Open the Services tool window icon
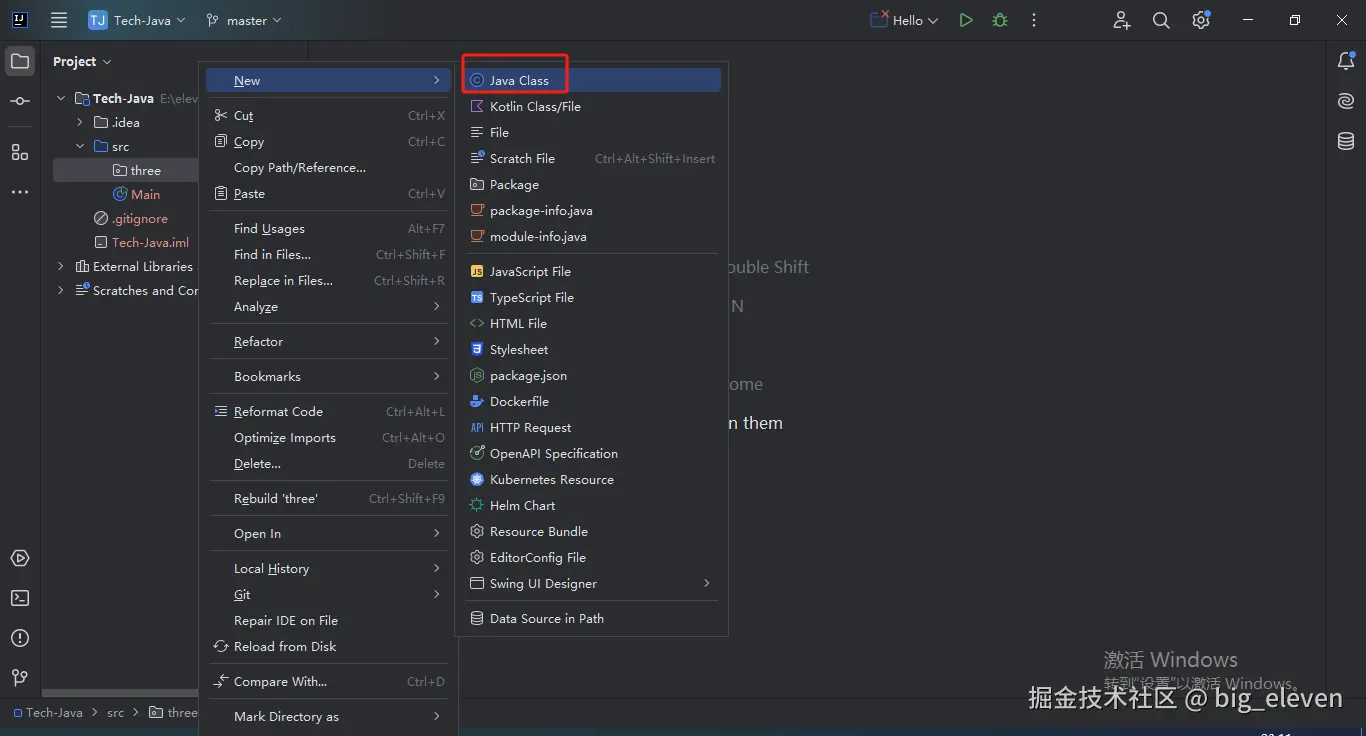This screenshot has width=1366, height=736. (20, 558)
